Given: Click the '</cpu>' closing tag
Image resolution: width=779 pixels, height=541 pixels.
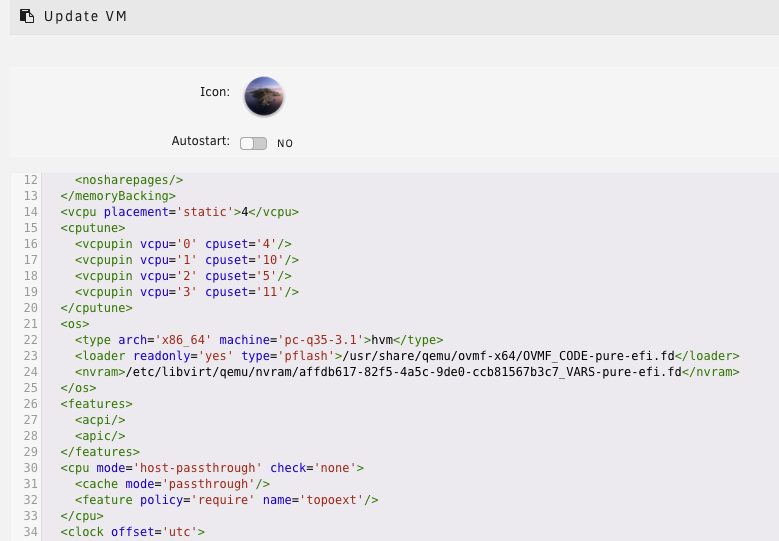Looking at the screenshot, I should pos(82,516).
